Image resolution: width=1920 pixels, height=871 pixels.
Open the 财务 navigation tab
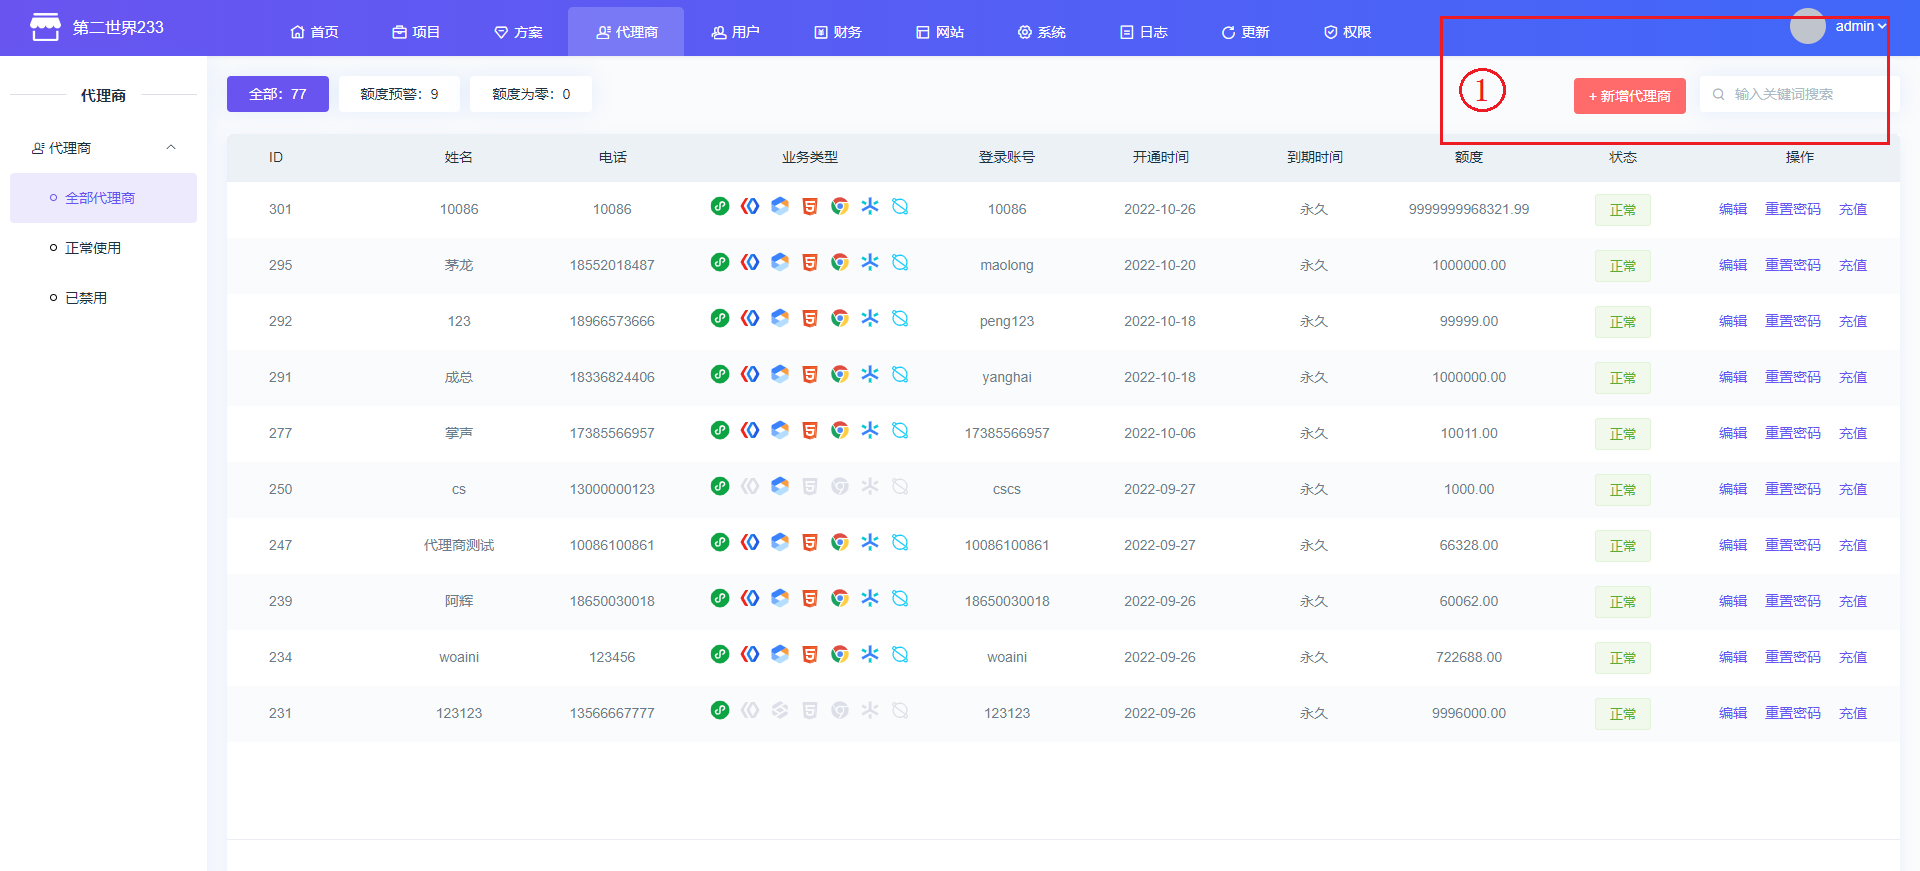[x=837, y=32]
